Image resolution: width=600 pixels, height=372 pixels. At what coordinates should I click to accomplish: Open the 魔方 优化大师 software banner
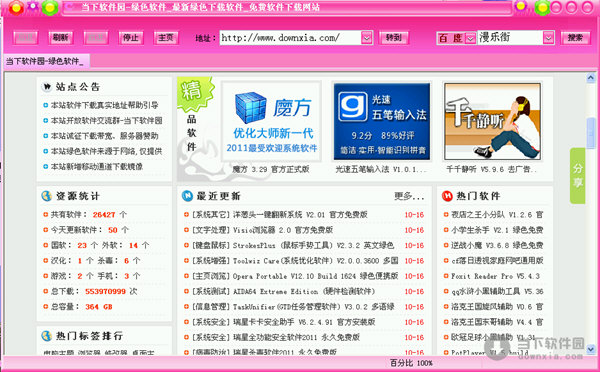(x=271, y=122)
